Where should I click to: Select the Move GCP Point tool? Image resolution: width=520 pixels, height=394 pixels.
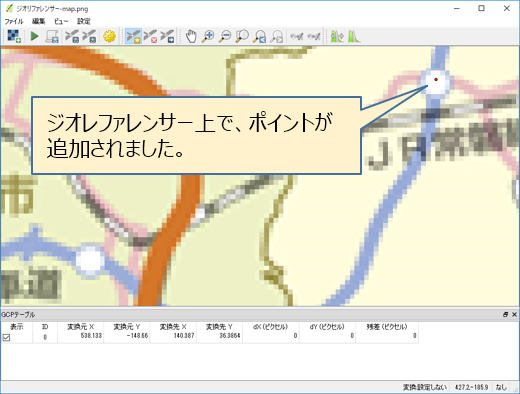[x=167, y=36]
